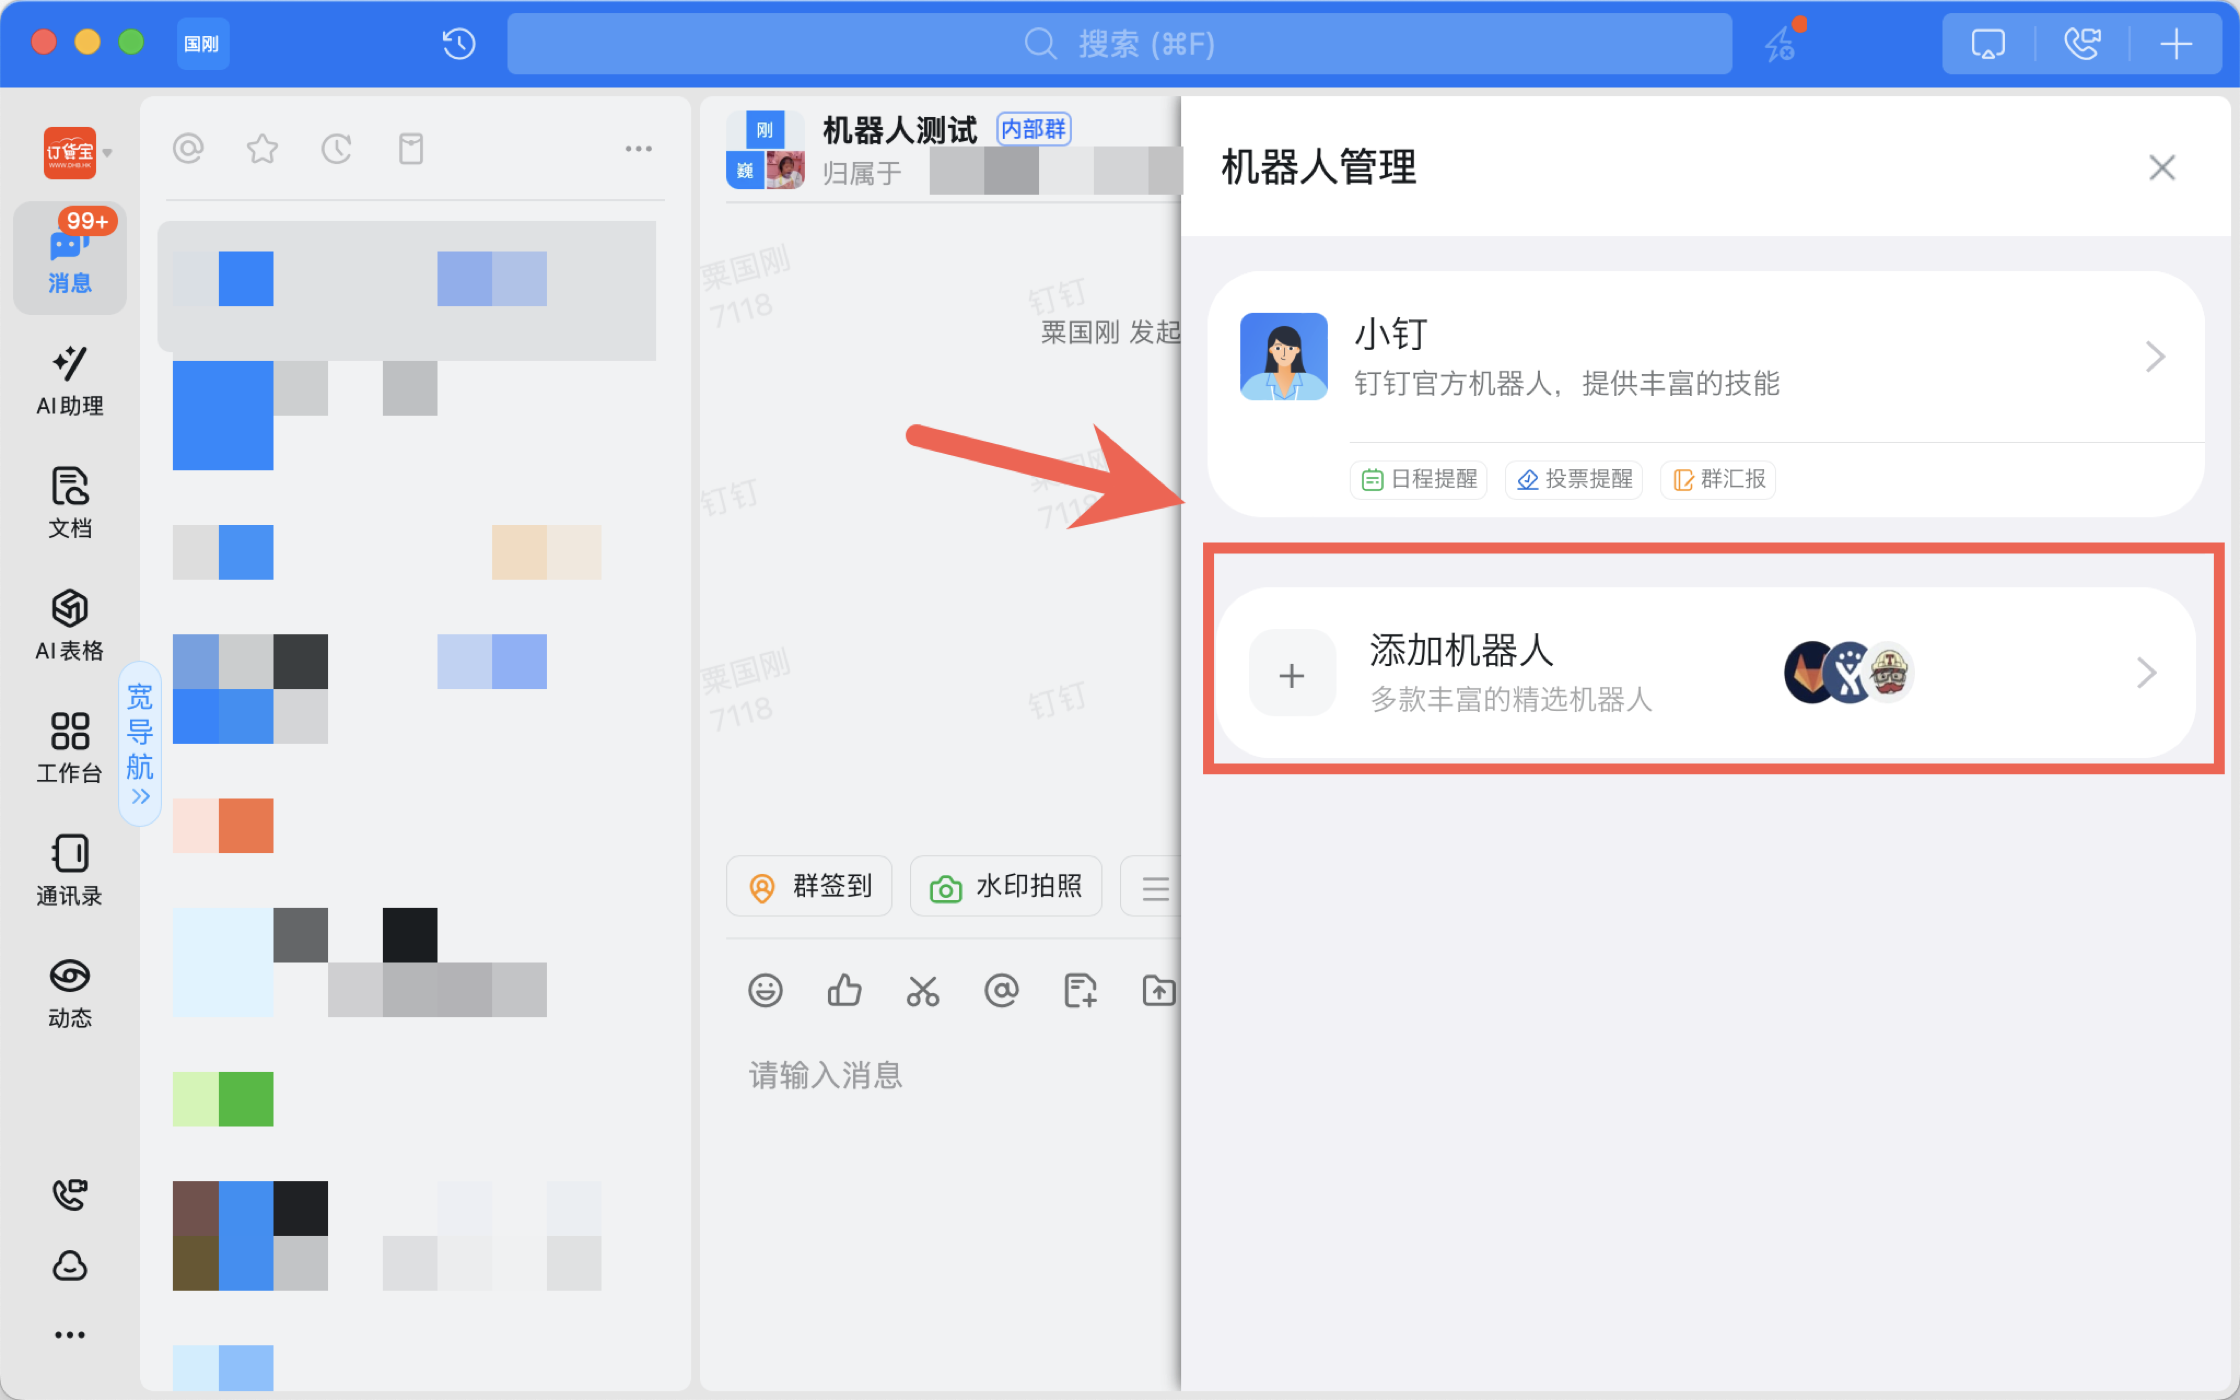Click the history clock icon in title bar
Image resolution: width=2240 pixels, height=1400 pixels.
tap(459, 44)
